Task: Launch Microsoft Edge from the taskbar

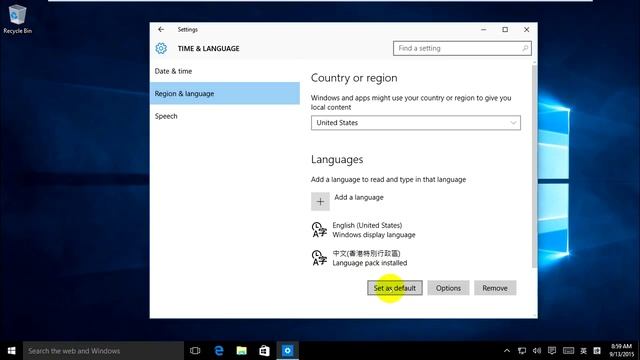Action: (x=219, y=351)
